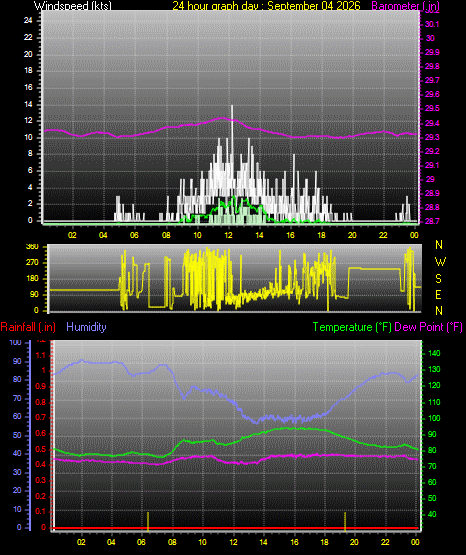Click the E compass direction letter
This screenshot has width=466, height=555.
pos(438,295)
